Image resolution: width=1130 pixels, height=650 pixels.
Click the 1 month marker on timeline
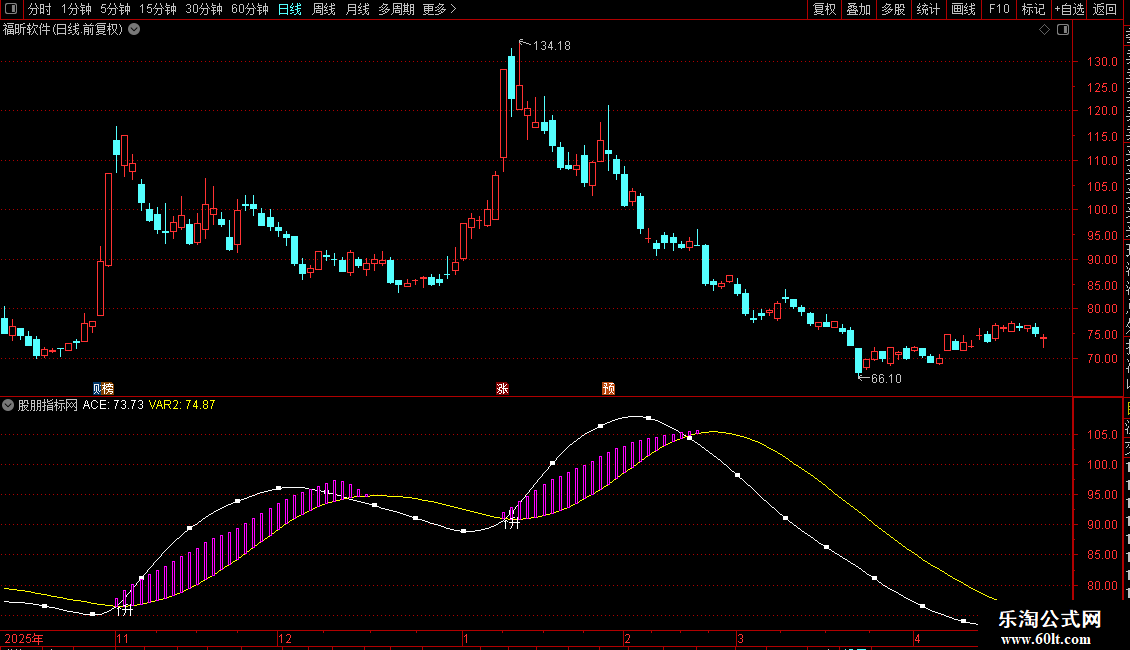coord(466,638)
